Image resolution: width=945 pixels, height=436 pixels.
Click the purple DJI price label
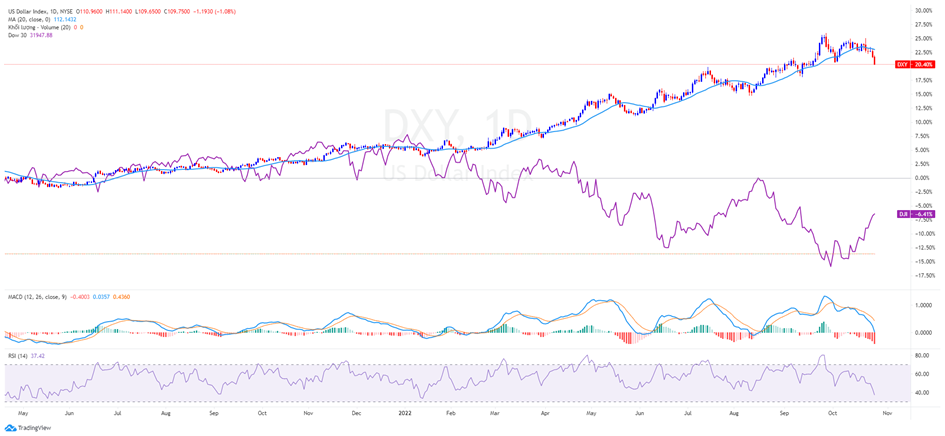coord(901,214)
